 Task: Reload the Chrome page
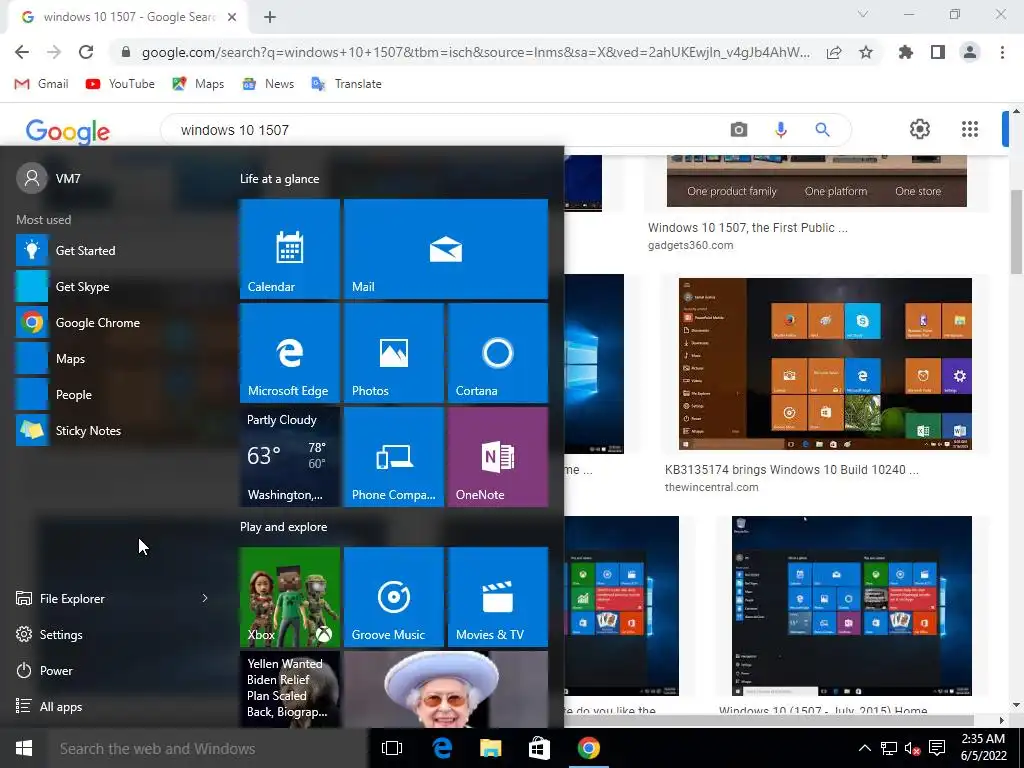pos(86,52)
